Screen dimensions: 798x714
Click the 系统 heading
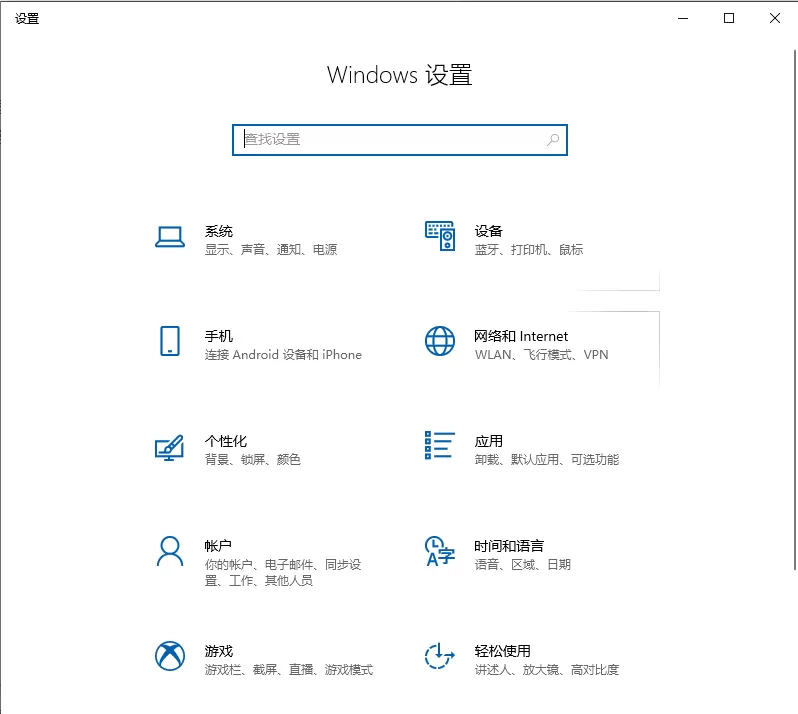coord(219,232)
